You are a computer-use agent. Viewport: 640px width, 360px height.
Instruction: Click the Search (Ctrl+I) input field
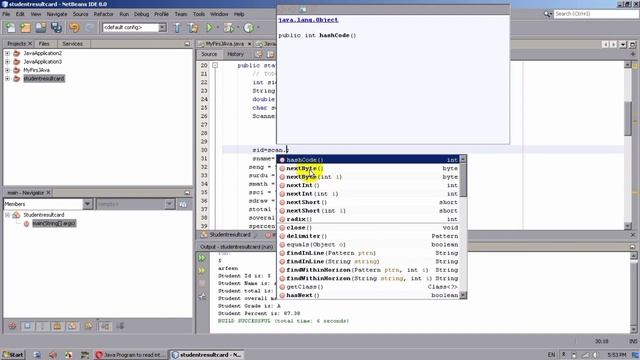click(x=596, y=14)
